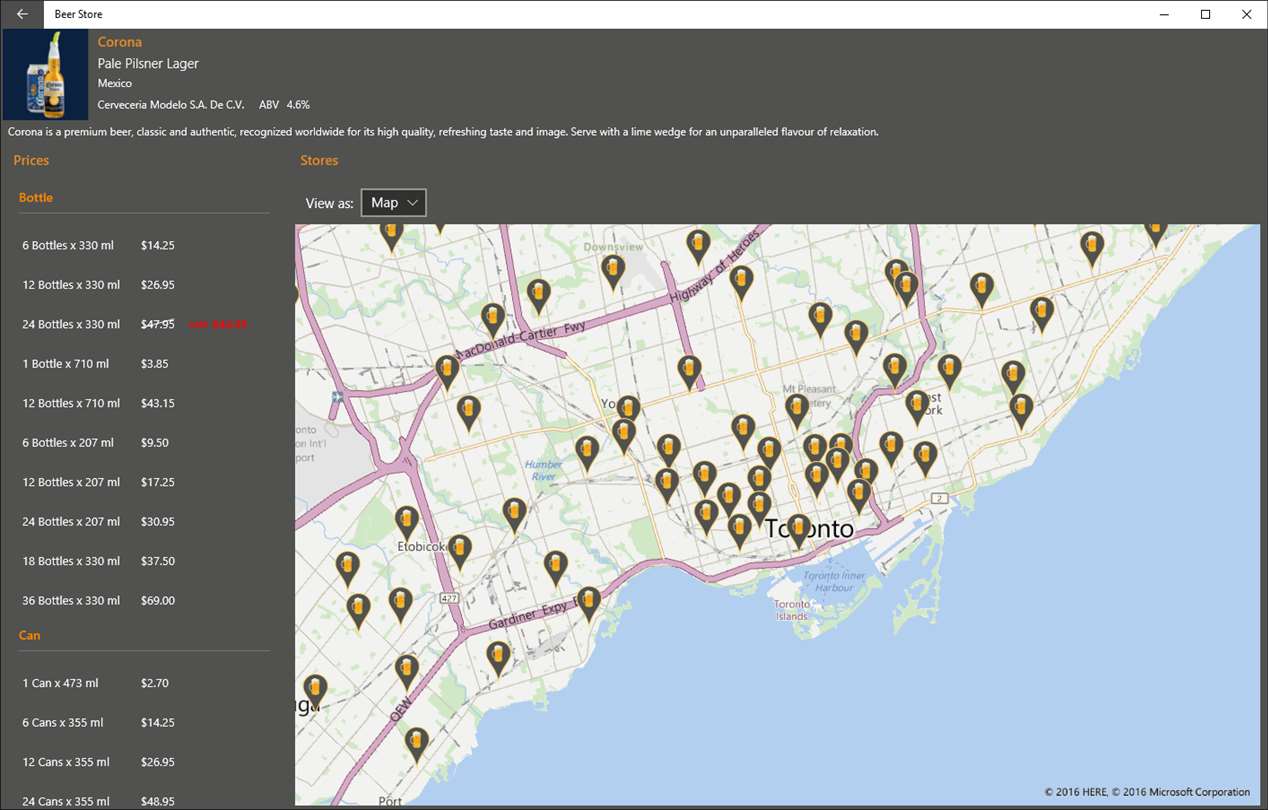This screenshot has width=1268, height=810.
Task: Select the beer pin overlapping the Toronto label
Action: point(798,530)
